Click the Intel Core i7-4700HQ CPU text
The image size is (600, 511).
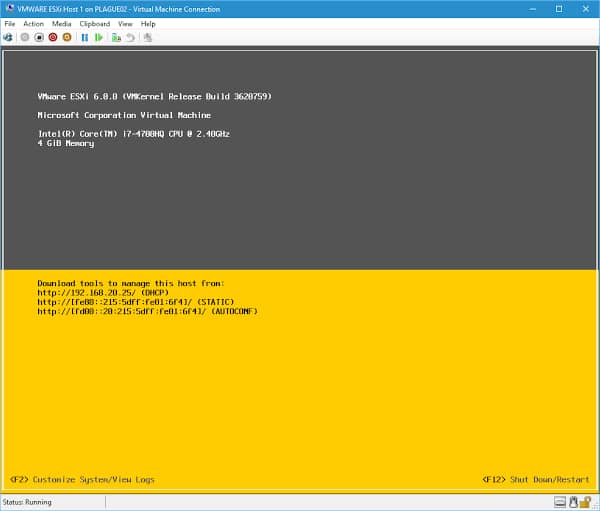click(x=134, y=134)
